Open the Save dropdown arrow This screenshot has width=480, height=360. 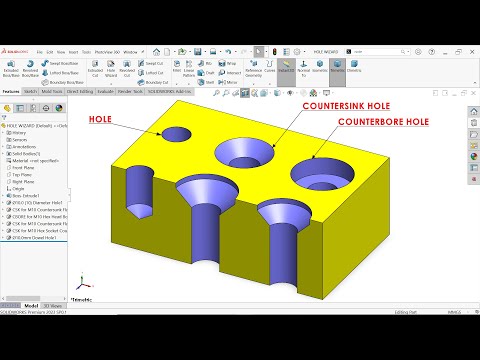(x=205, y=52)
